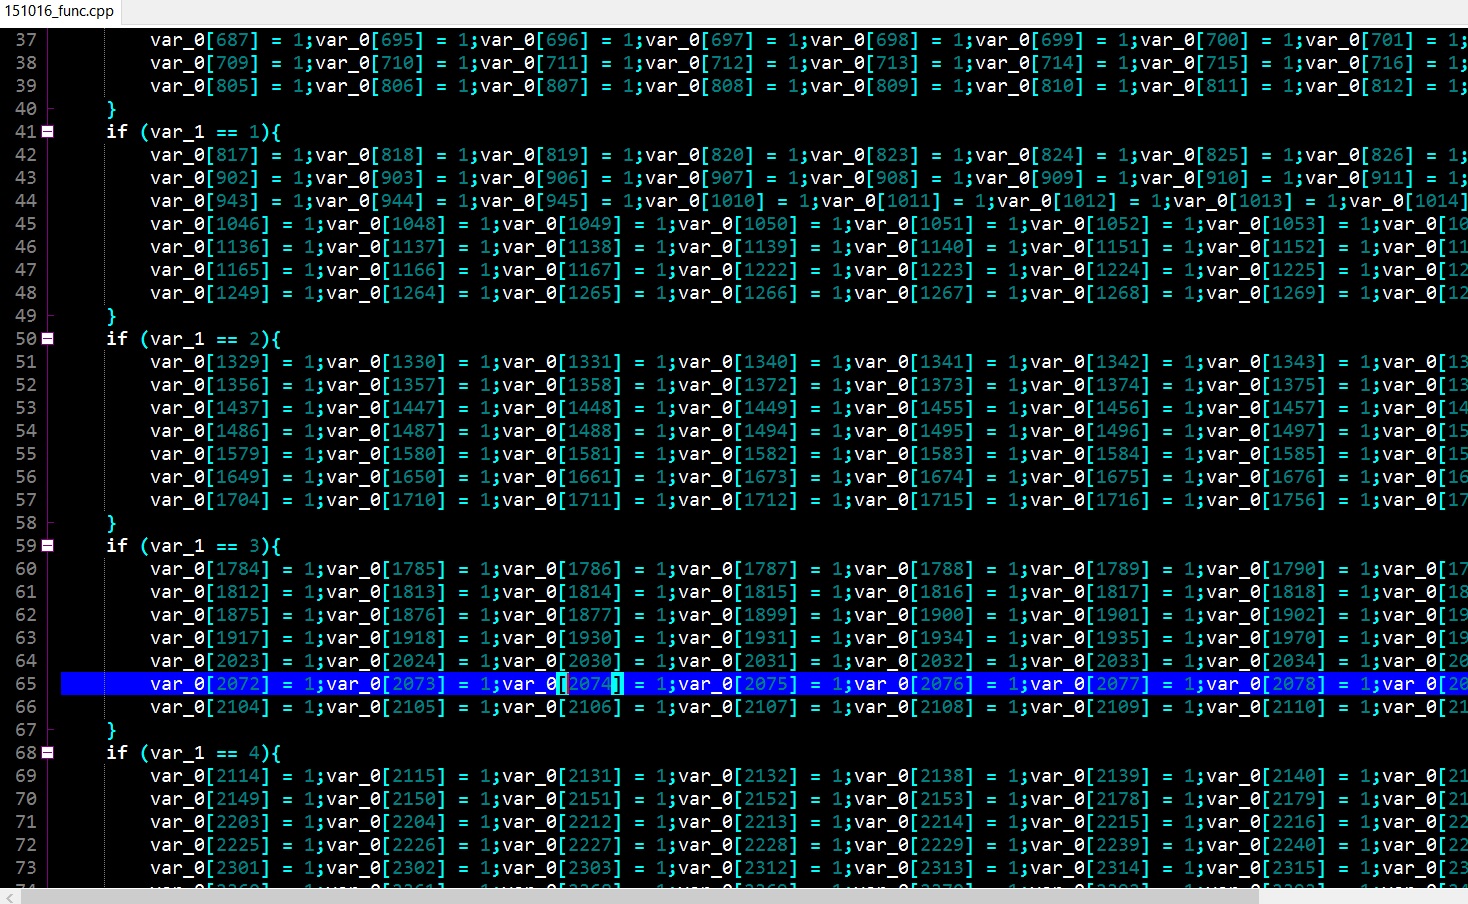Click line number 73 in the gutter

(x=26, y=868)
